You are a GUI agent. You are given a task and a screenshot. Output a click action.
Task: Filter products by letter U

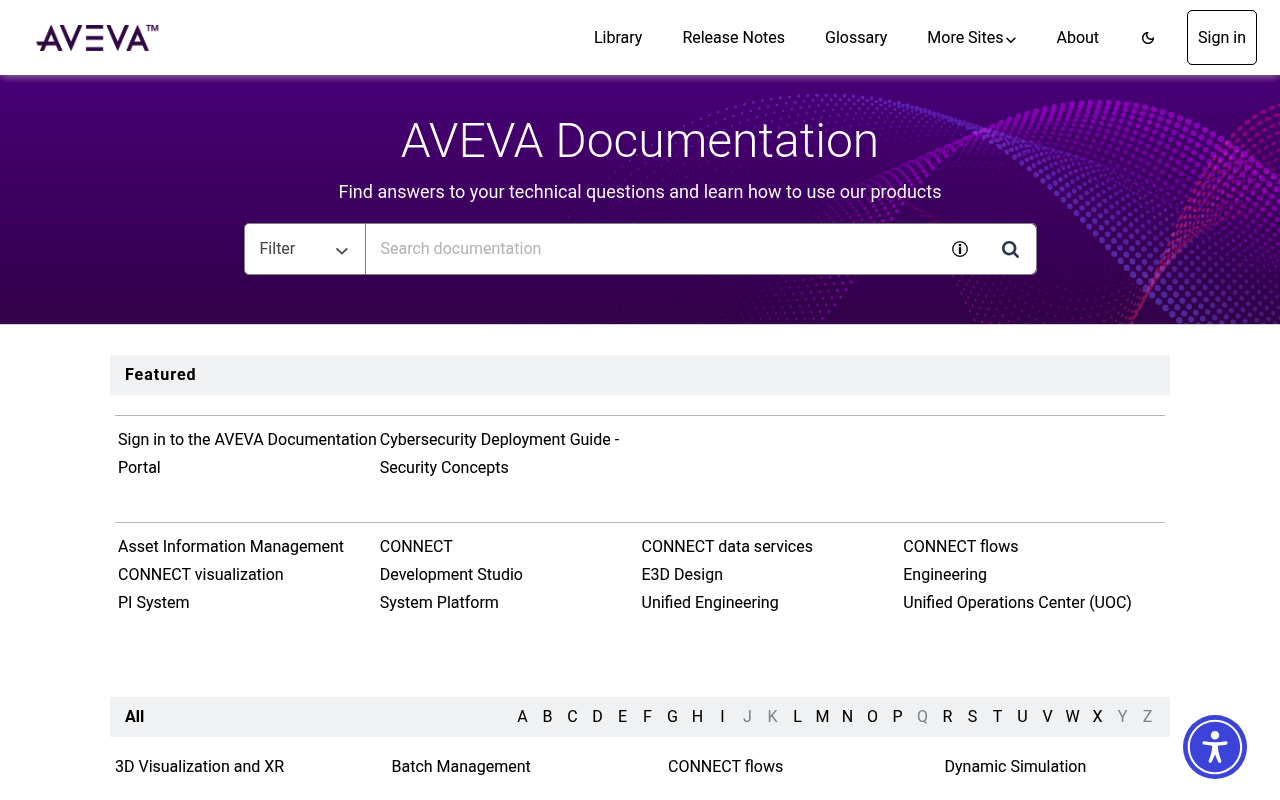pos(1022,717)
